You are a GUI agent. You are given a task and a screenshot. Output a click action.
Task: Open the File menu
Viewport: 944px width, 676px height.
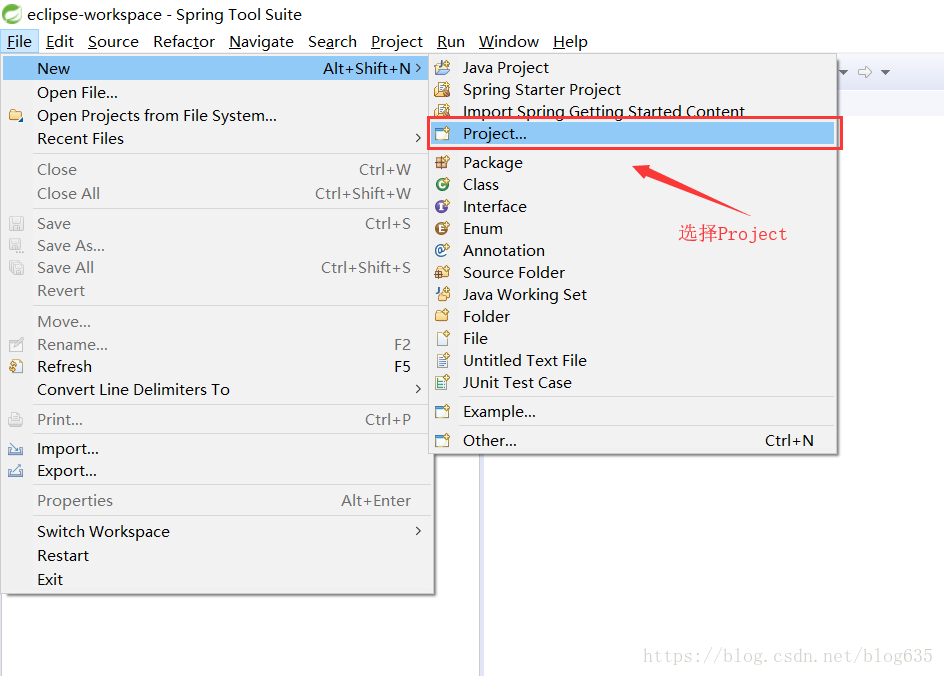pos(19,42)
